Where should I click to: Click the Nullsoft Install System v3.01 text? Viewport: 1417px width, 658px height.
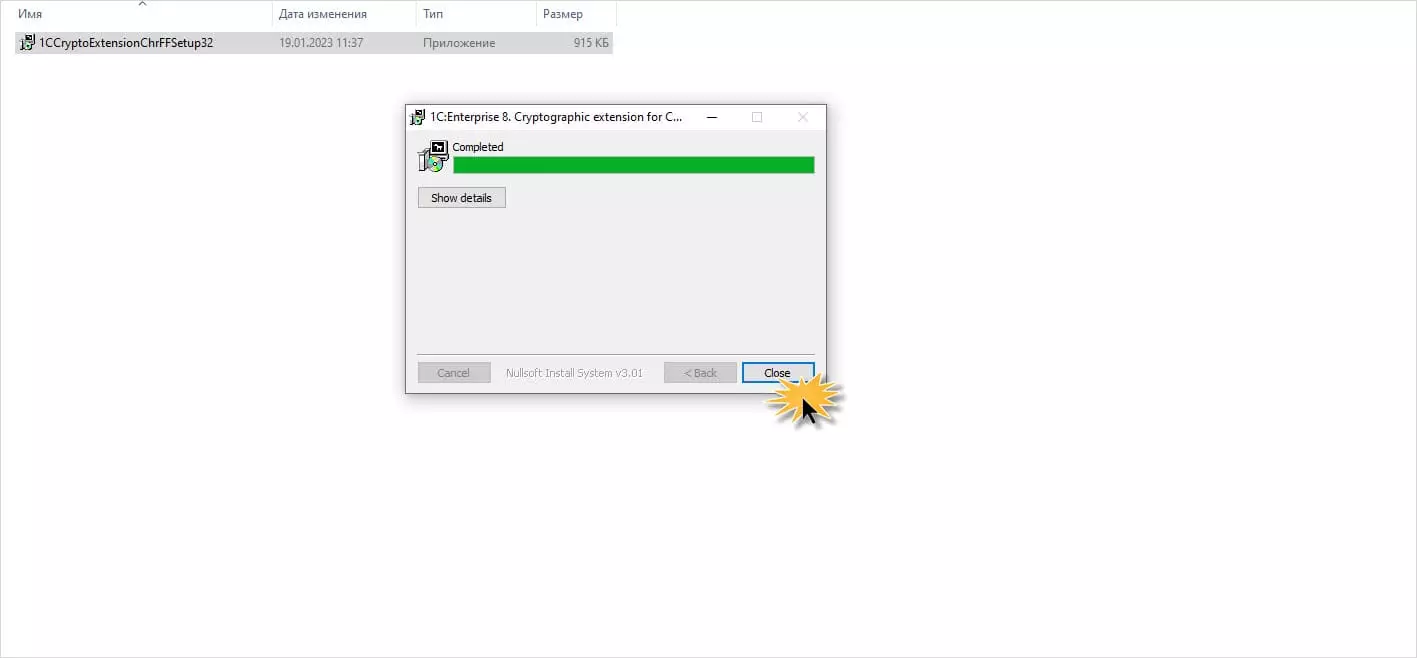point(574,373)
